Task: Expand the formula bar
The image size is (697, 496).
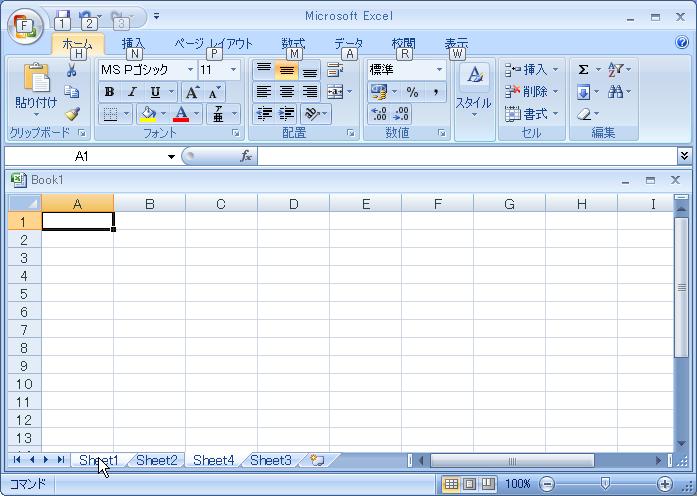Action: point(684,156)
